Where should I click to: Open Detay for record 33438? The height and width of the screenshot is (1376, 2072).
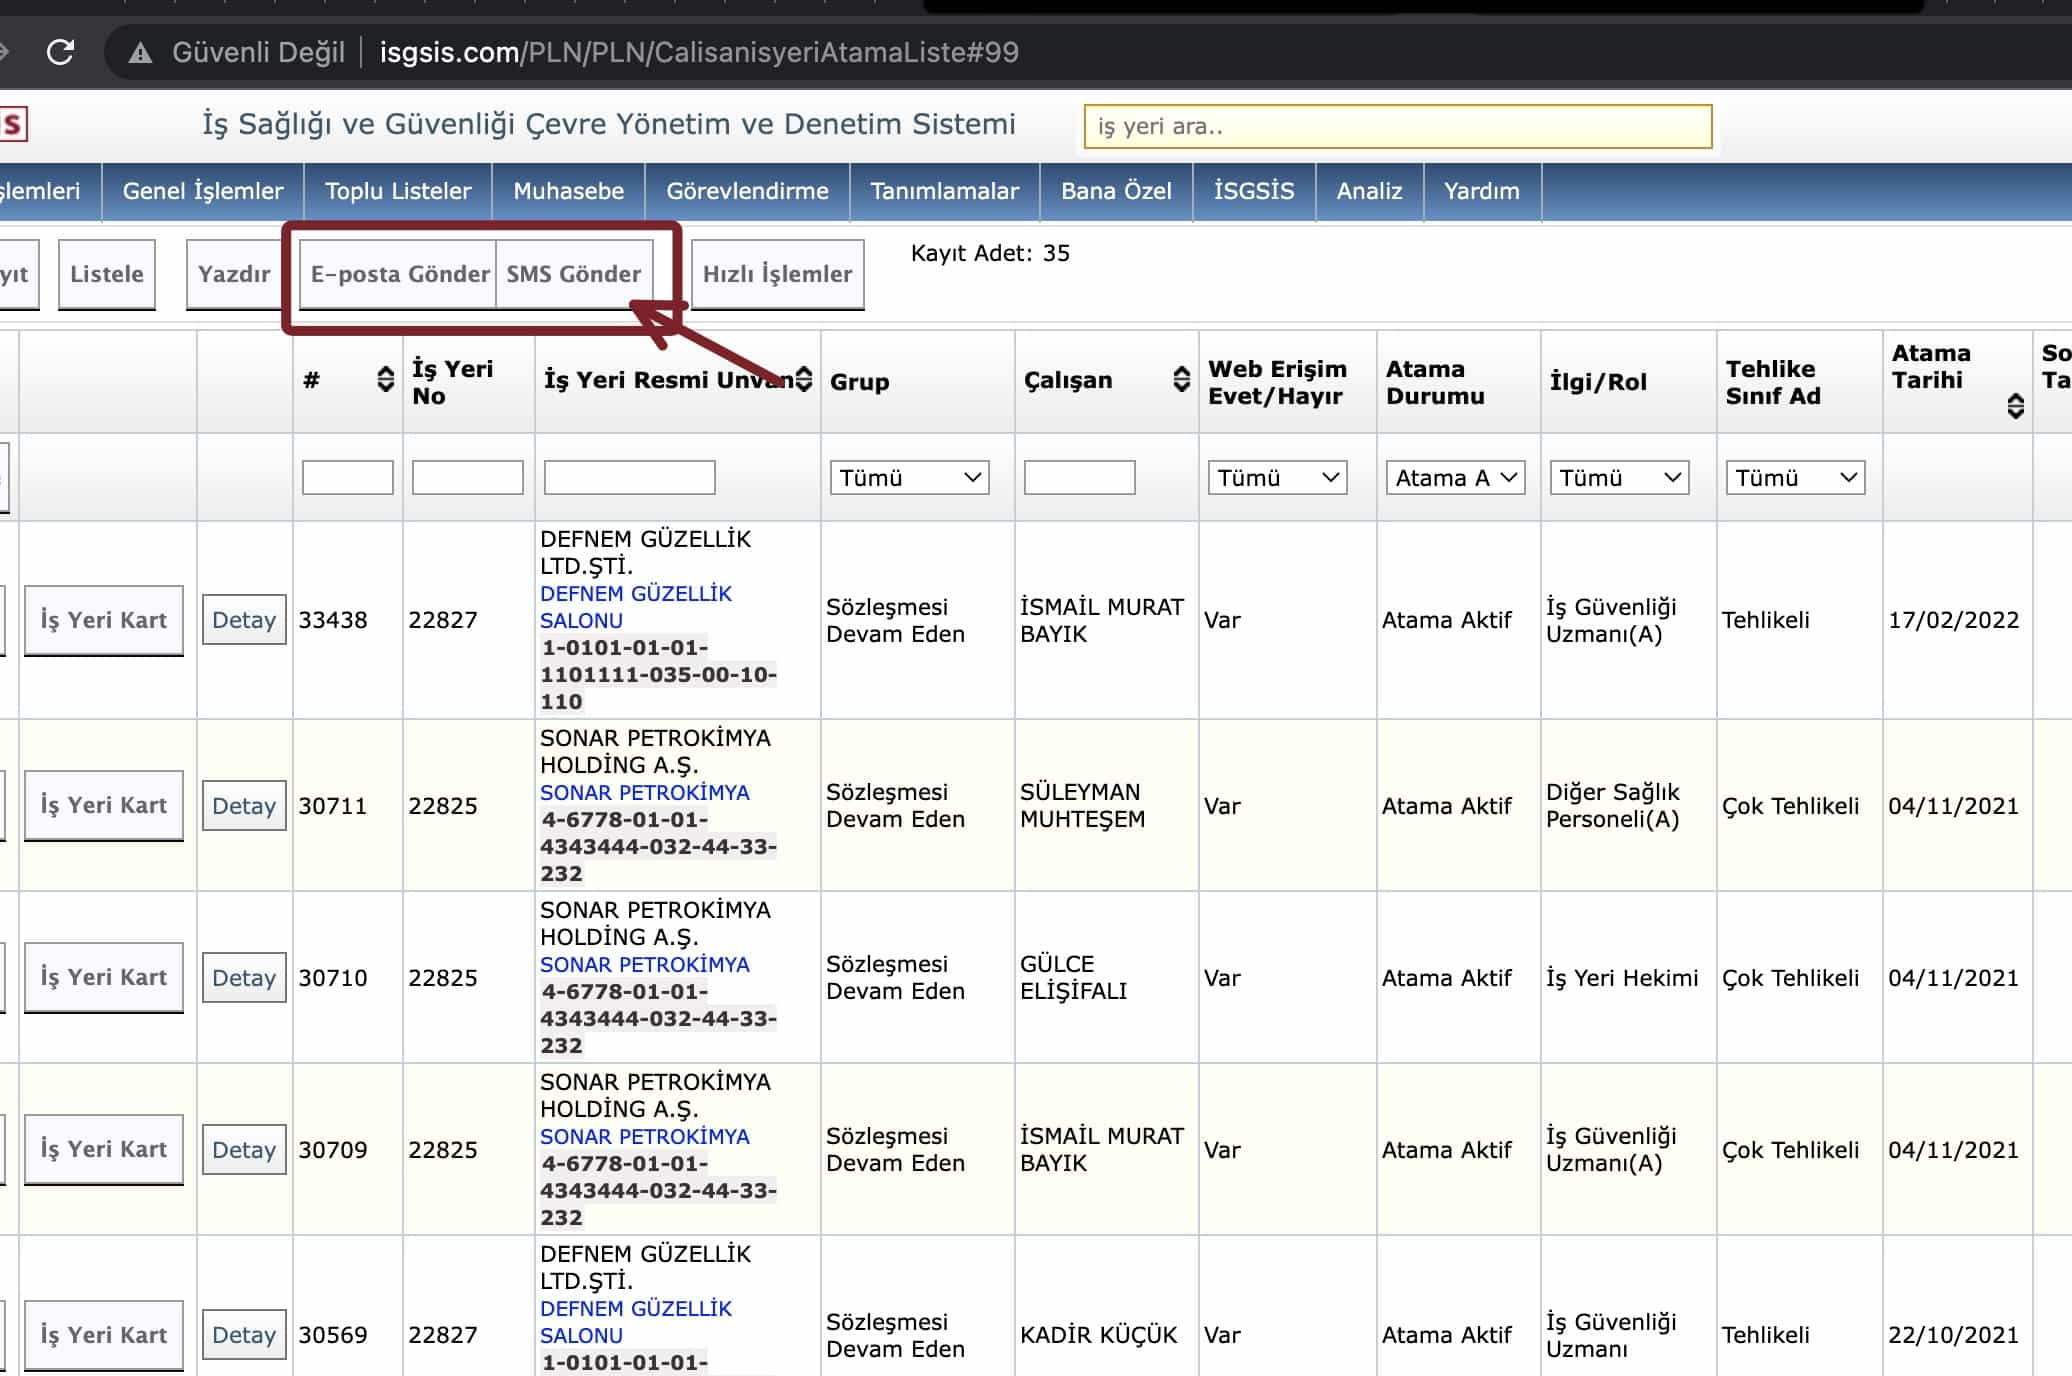pos(244,620)
